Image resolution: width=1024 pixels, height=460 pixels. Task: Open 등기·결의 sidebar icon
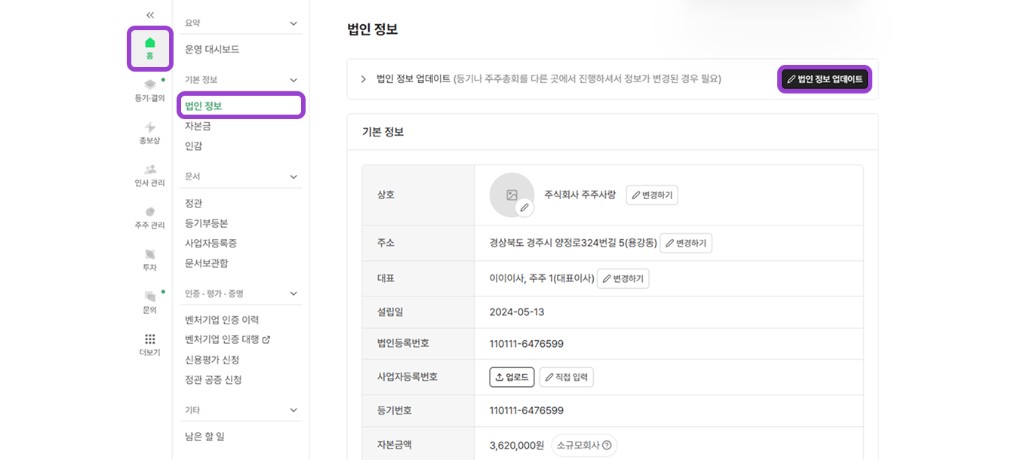tap(150, 90)
